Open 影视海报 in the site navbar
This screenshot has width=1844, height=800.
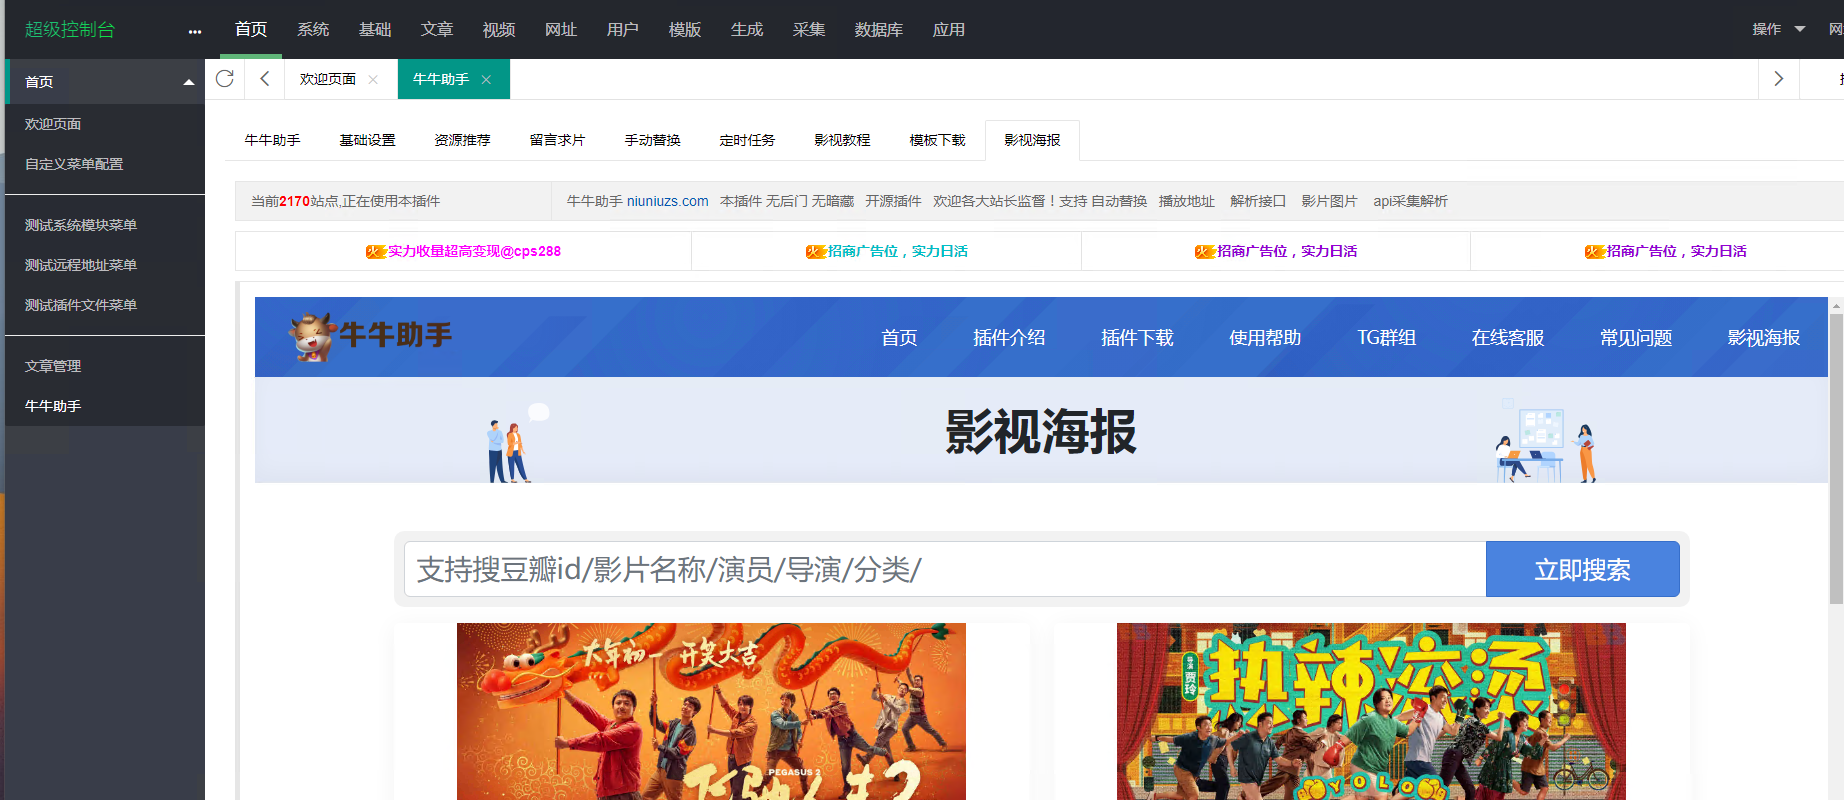coord(1764,338)
